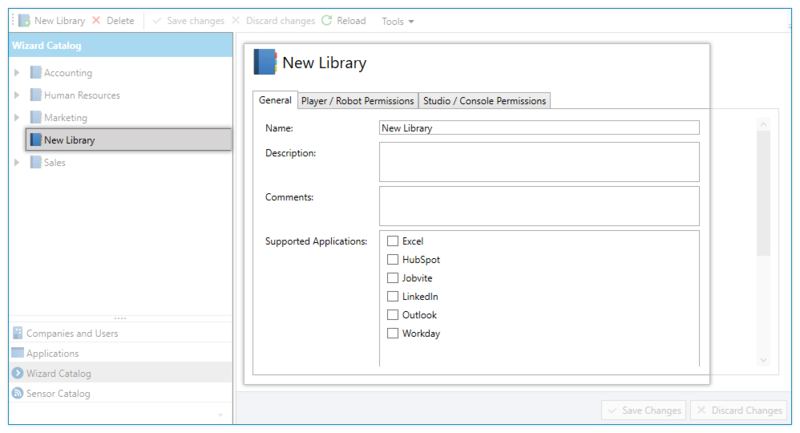Click the Human Resources library icon
The width and height of the screenshot is (800, 433).
point(36,95)
